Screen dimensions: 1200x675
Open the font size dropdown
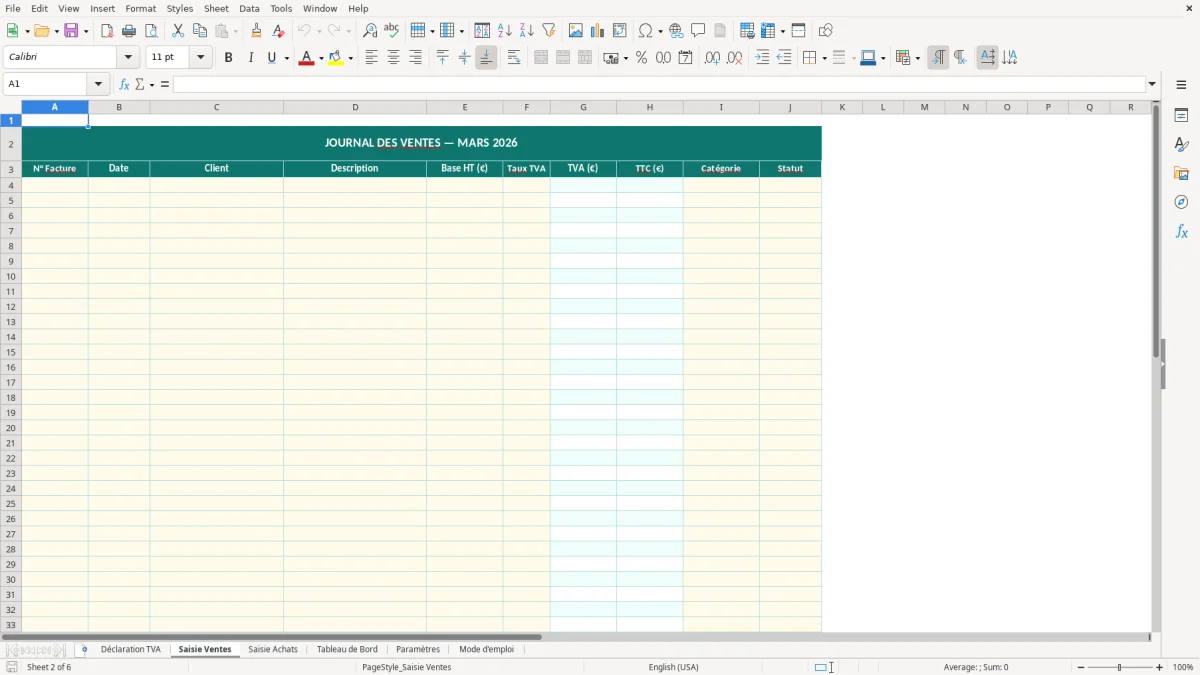point(200,58)
